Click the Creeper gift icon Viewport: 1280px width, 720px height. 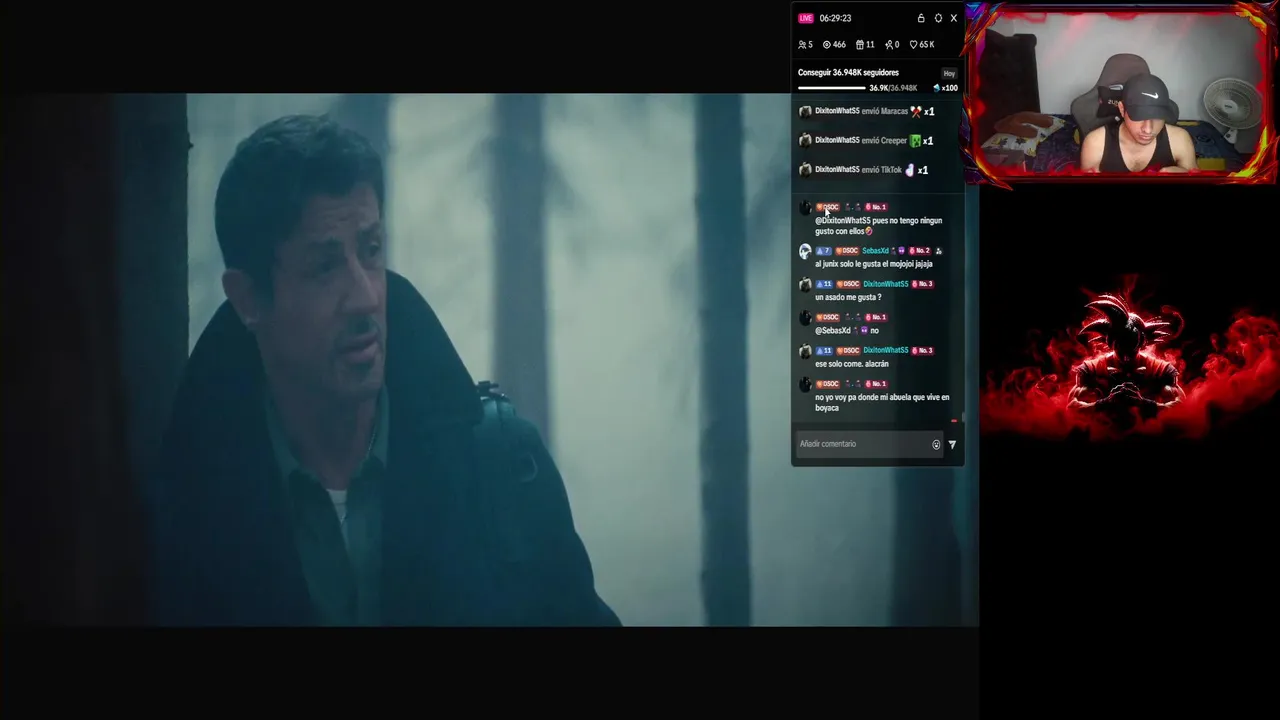pyautogui.click(x=915, y=140)
